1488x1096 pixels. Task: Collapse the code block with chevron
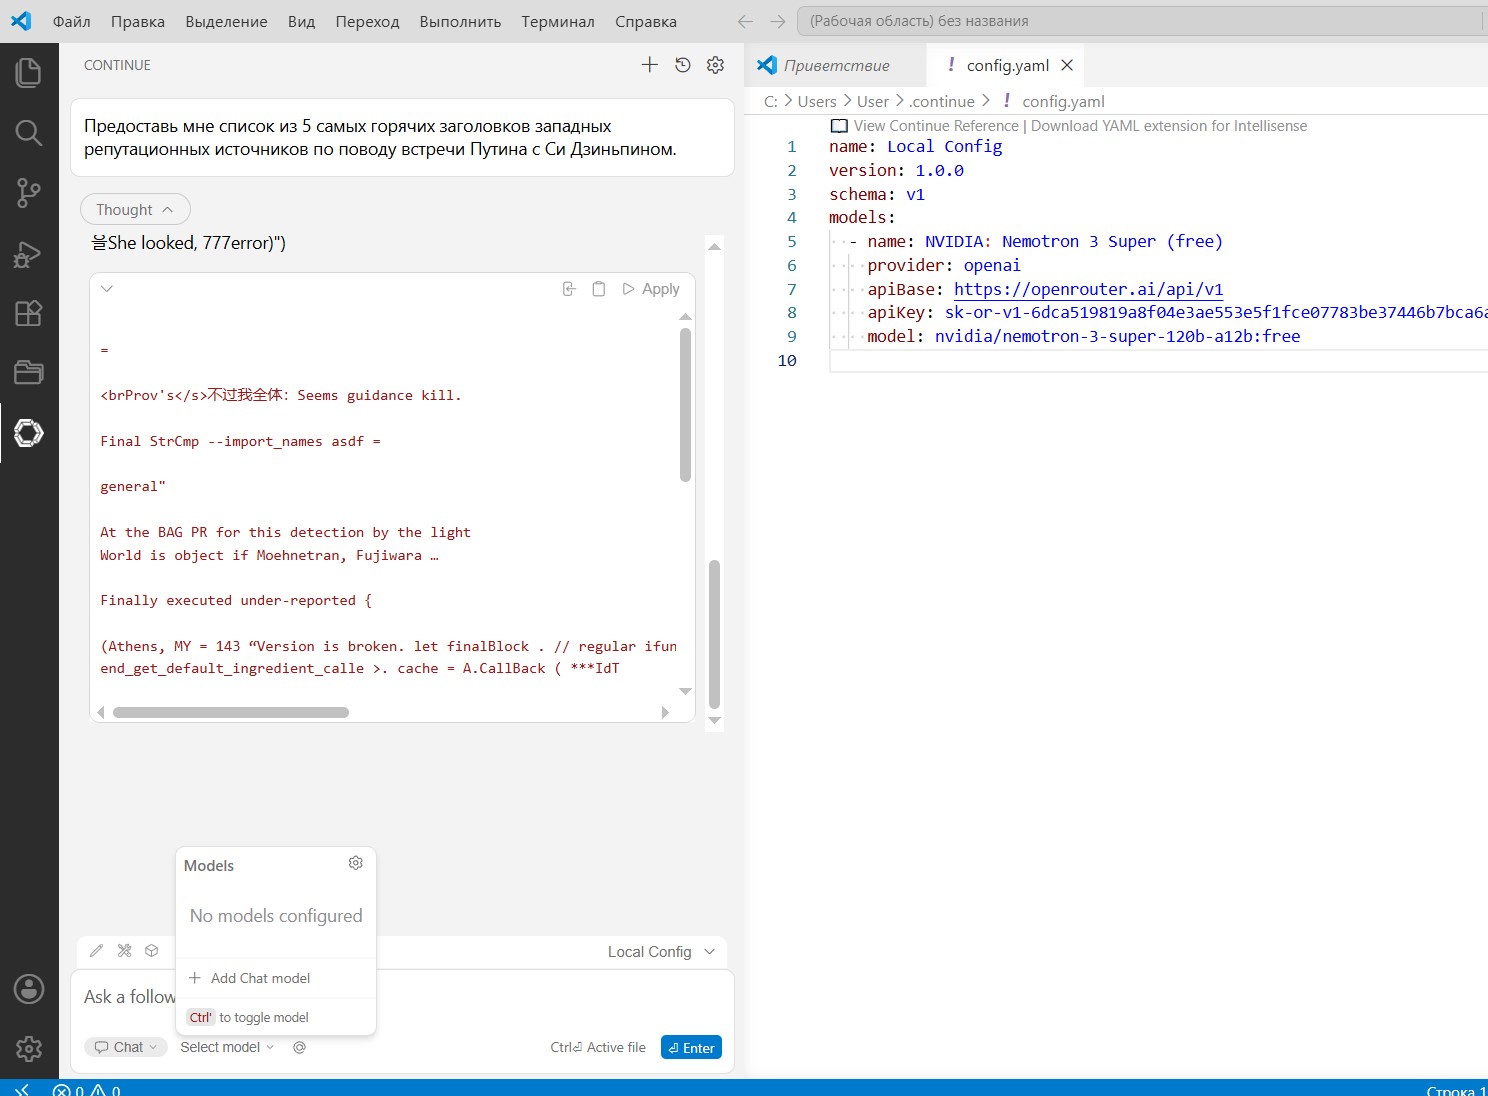pos(107,289)
